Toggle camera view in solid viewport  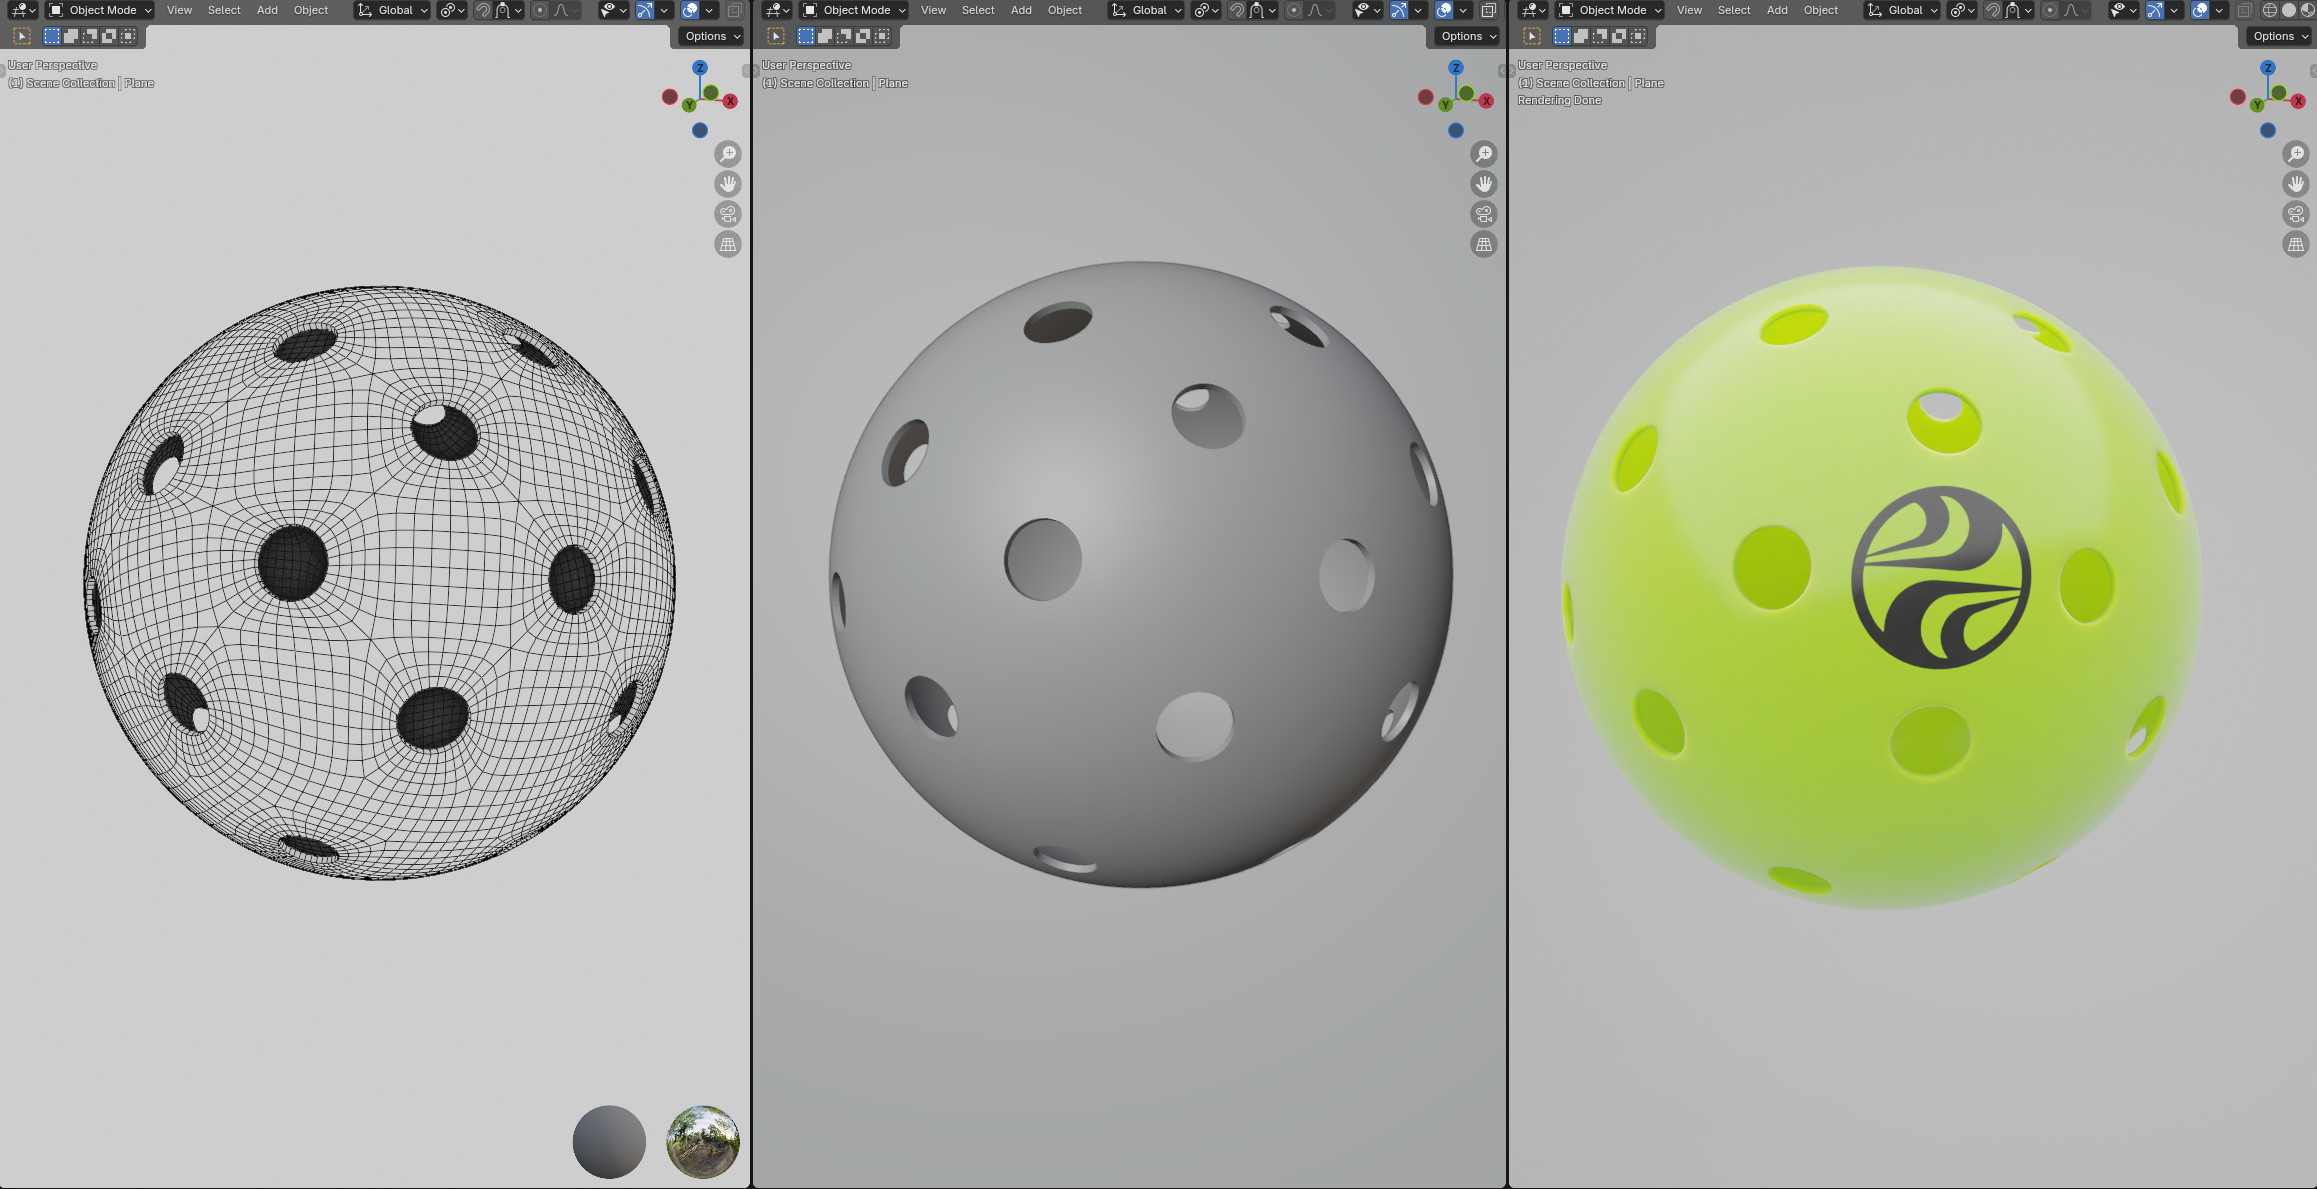coord(1484,214)
